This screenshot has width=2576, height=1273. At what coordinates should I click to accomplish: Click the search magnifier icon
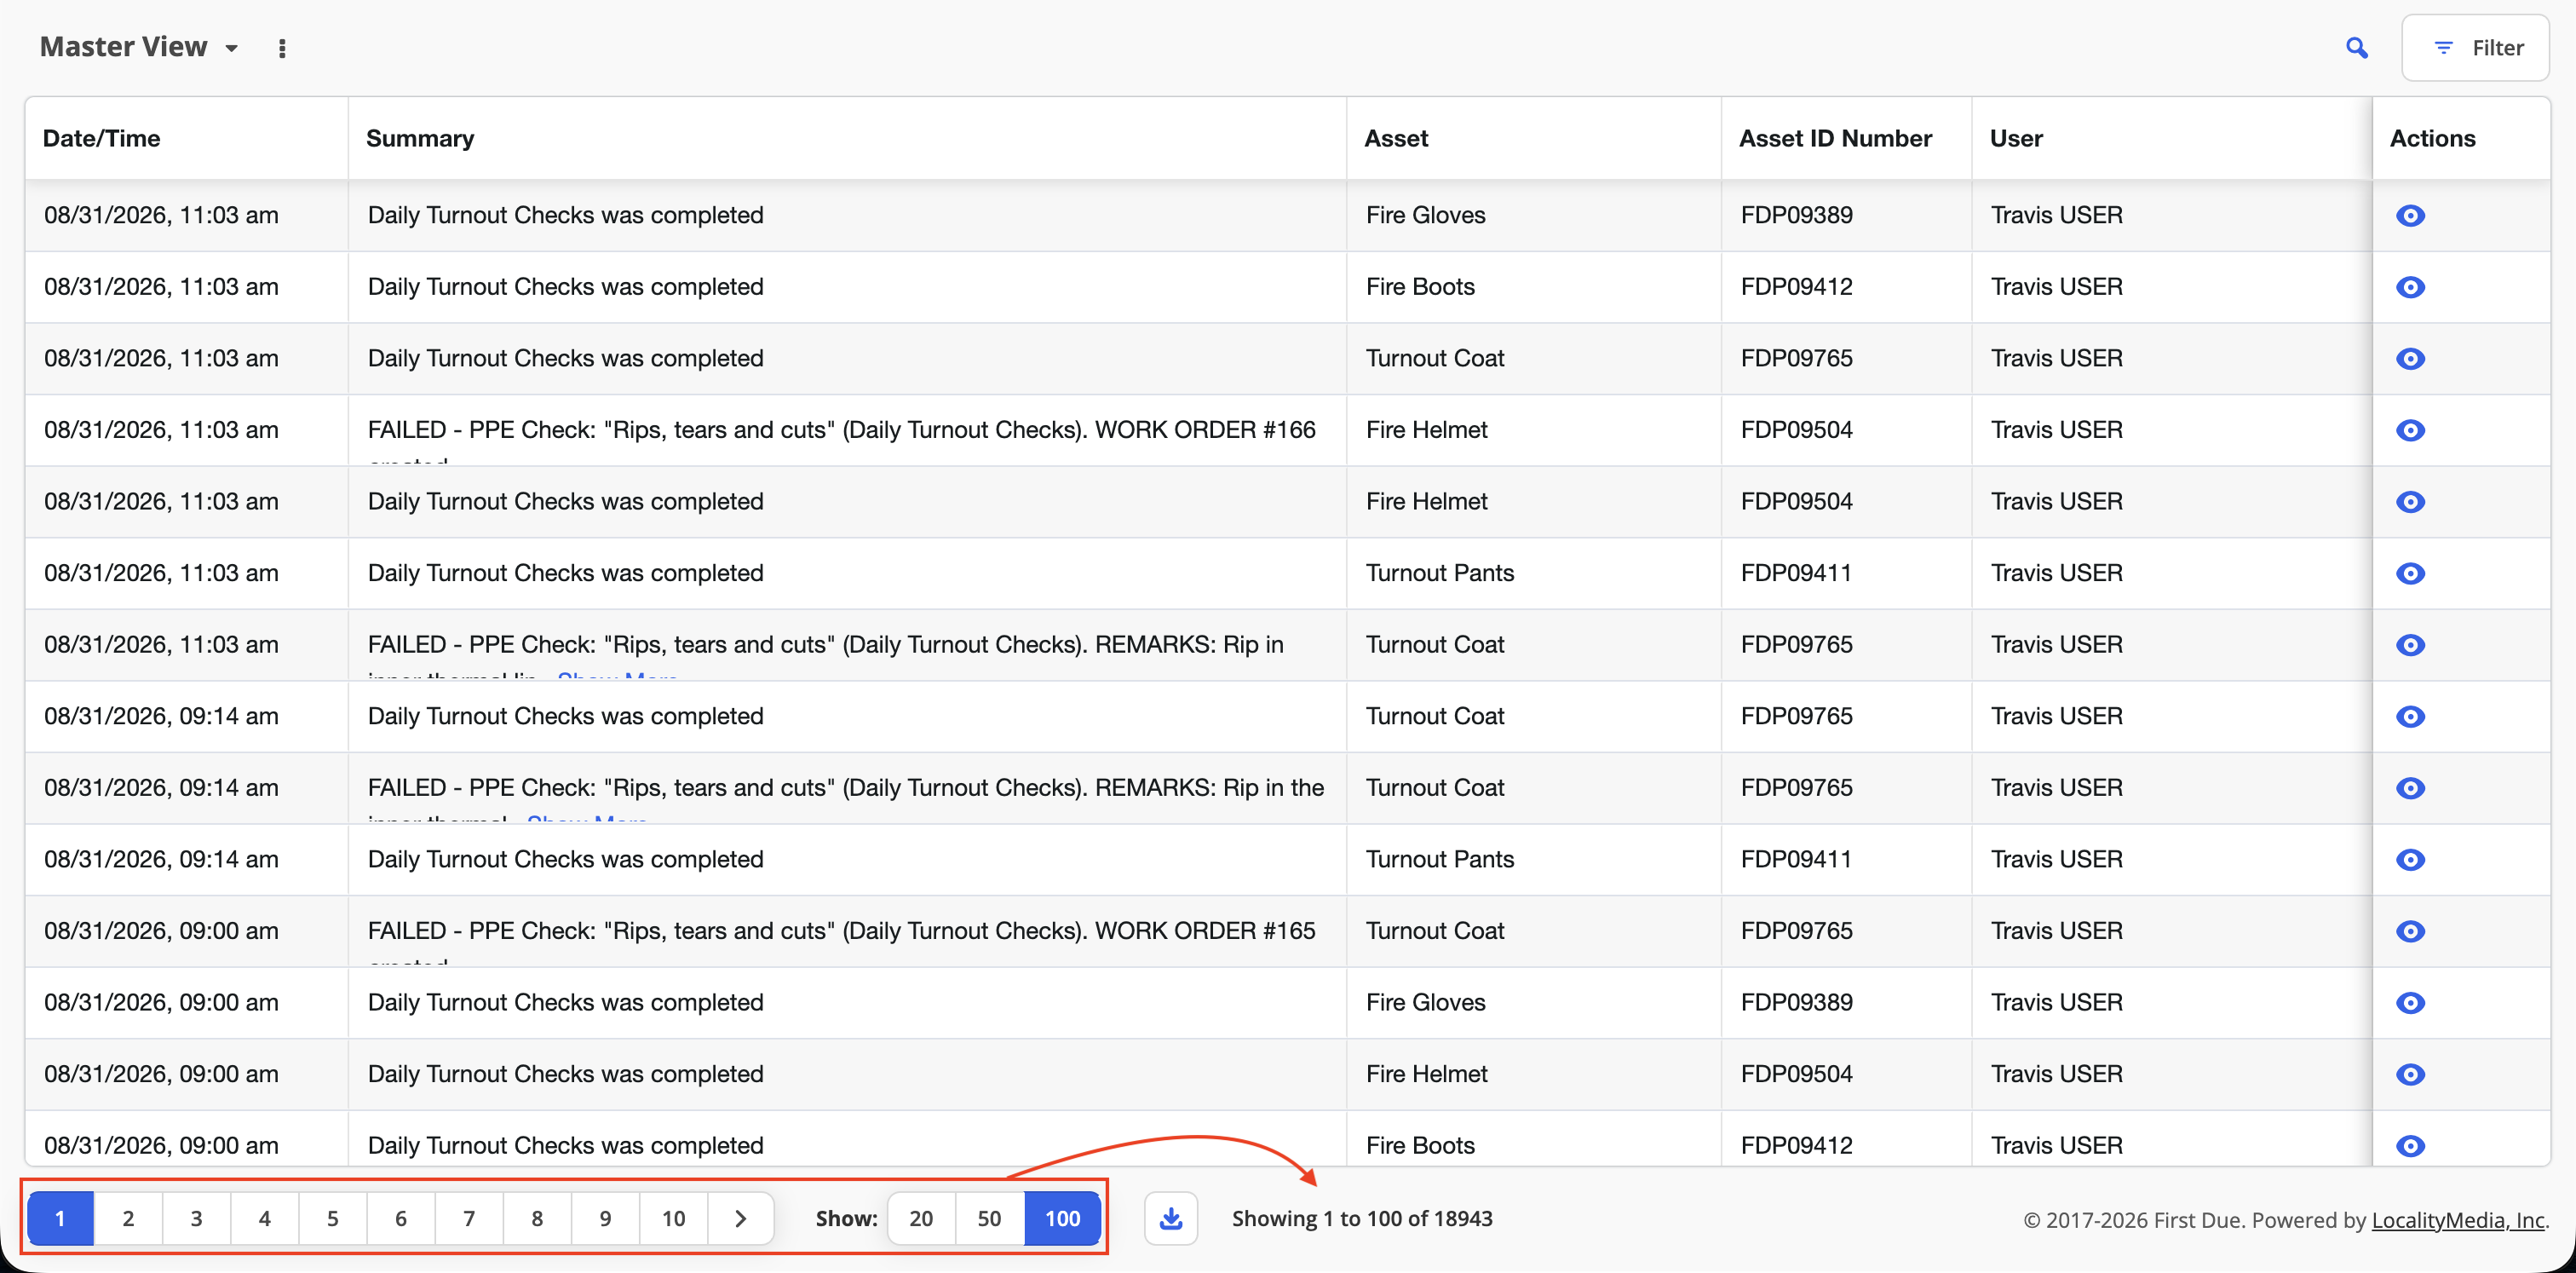(x=2357, y=47)
